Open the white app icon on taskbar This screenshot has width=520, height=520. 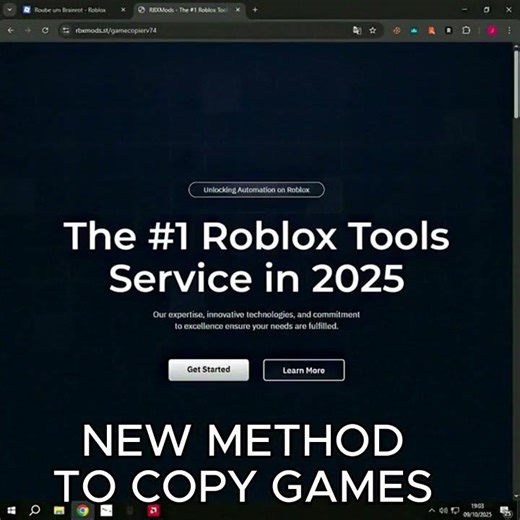click(106, 510)
